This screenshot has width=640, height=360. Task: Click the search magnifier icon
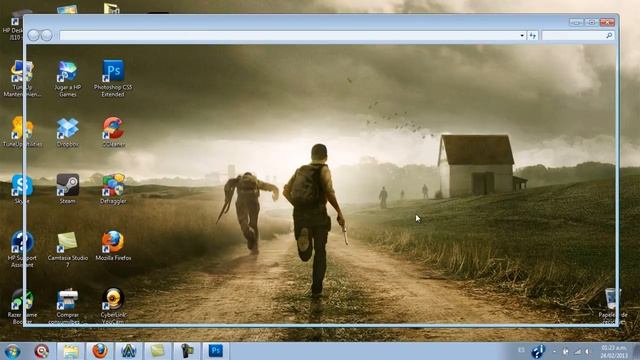609,36
